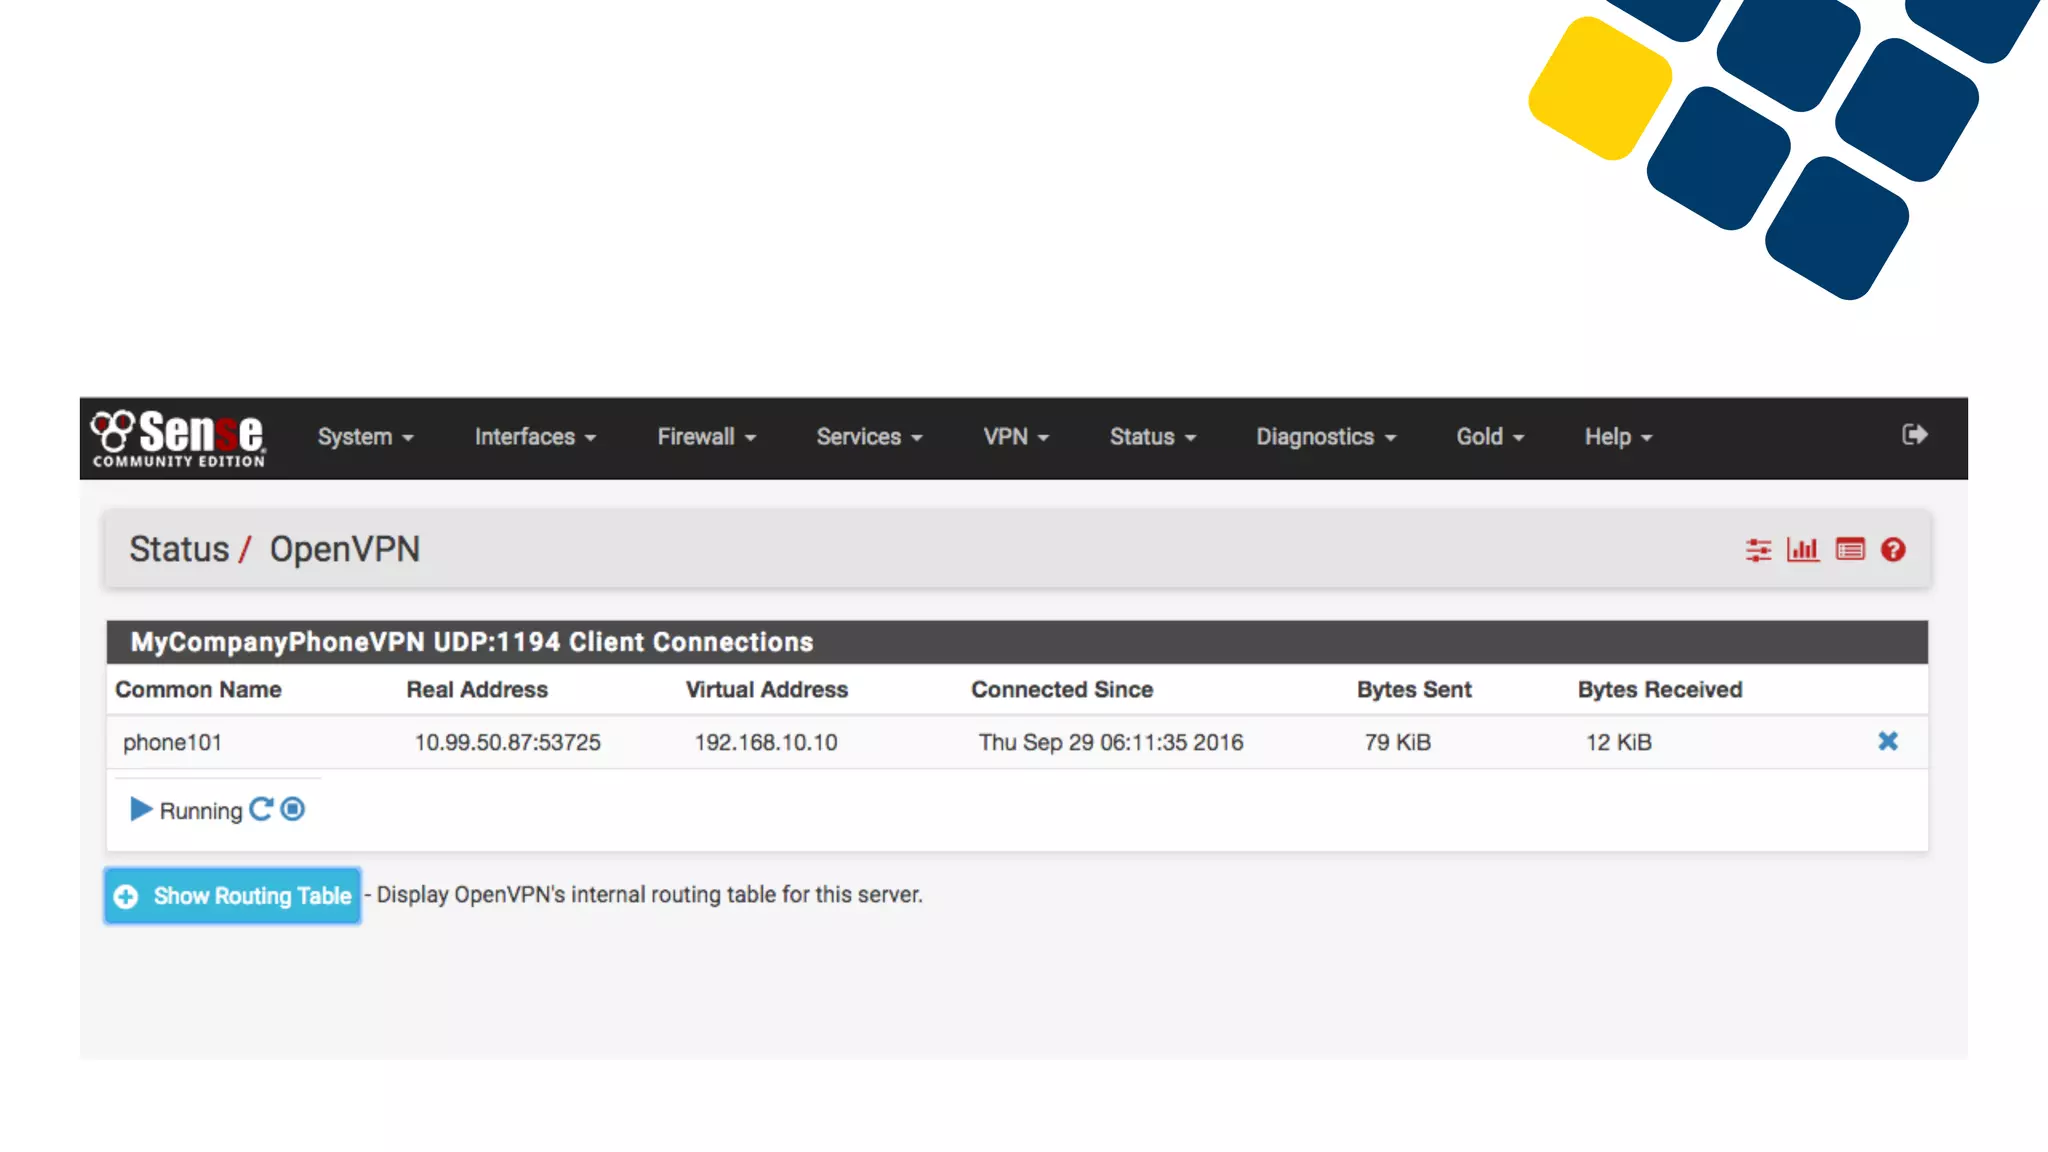Expand the System dropdown menu
Viewport: 2048px width, 1152px height.
[x=365, y=437]
